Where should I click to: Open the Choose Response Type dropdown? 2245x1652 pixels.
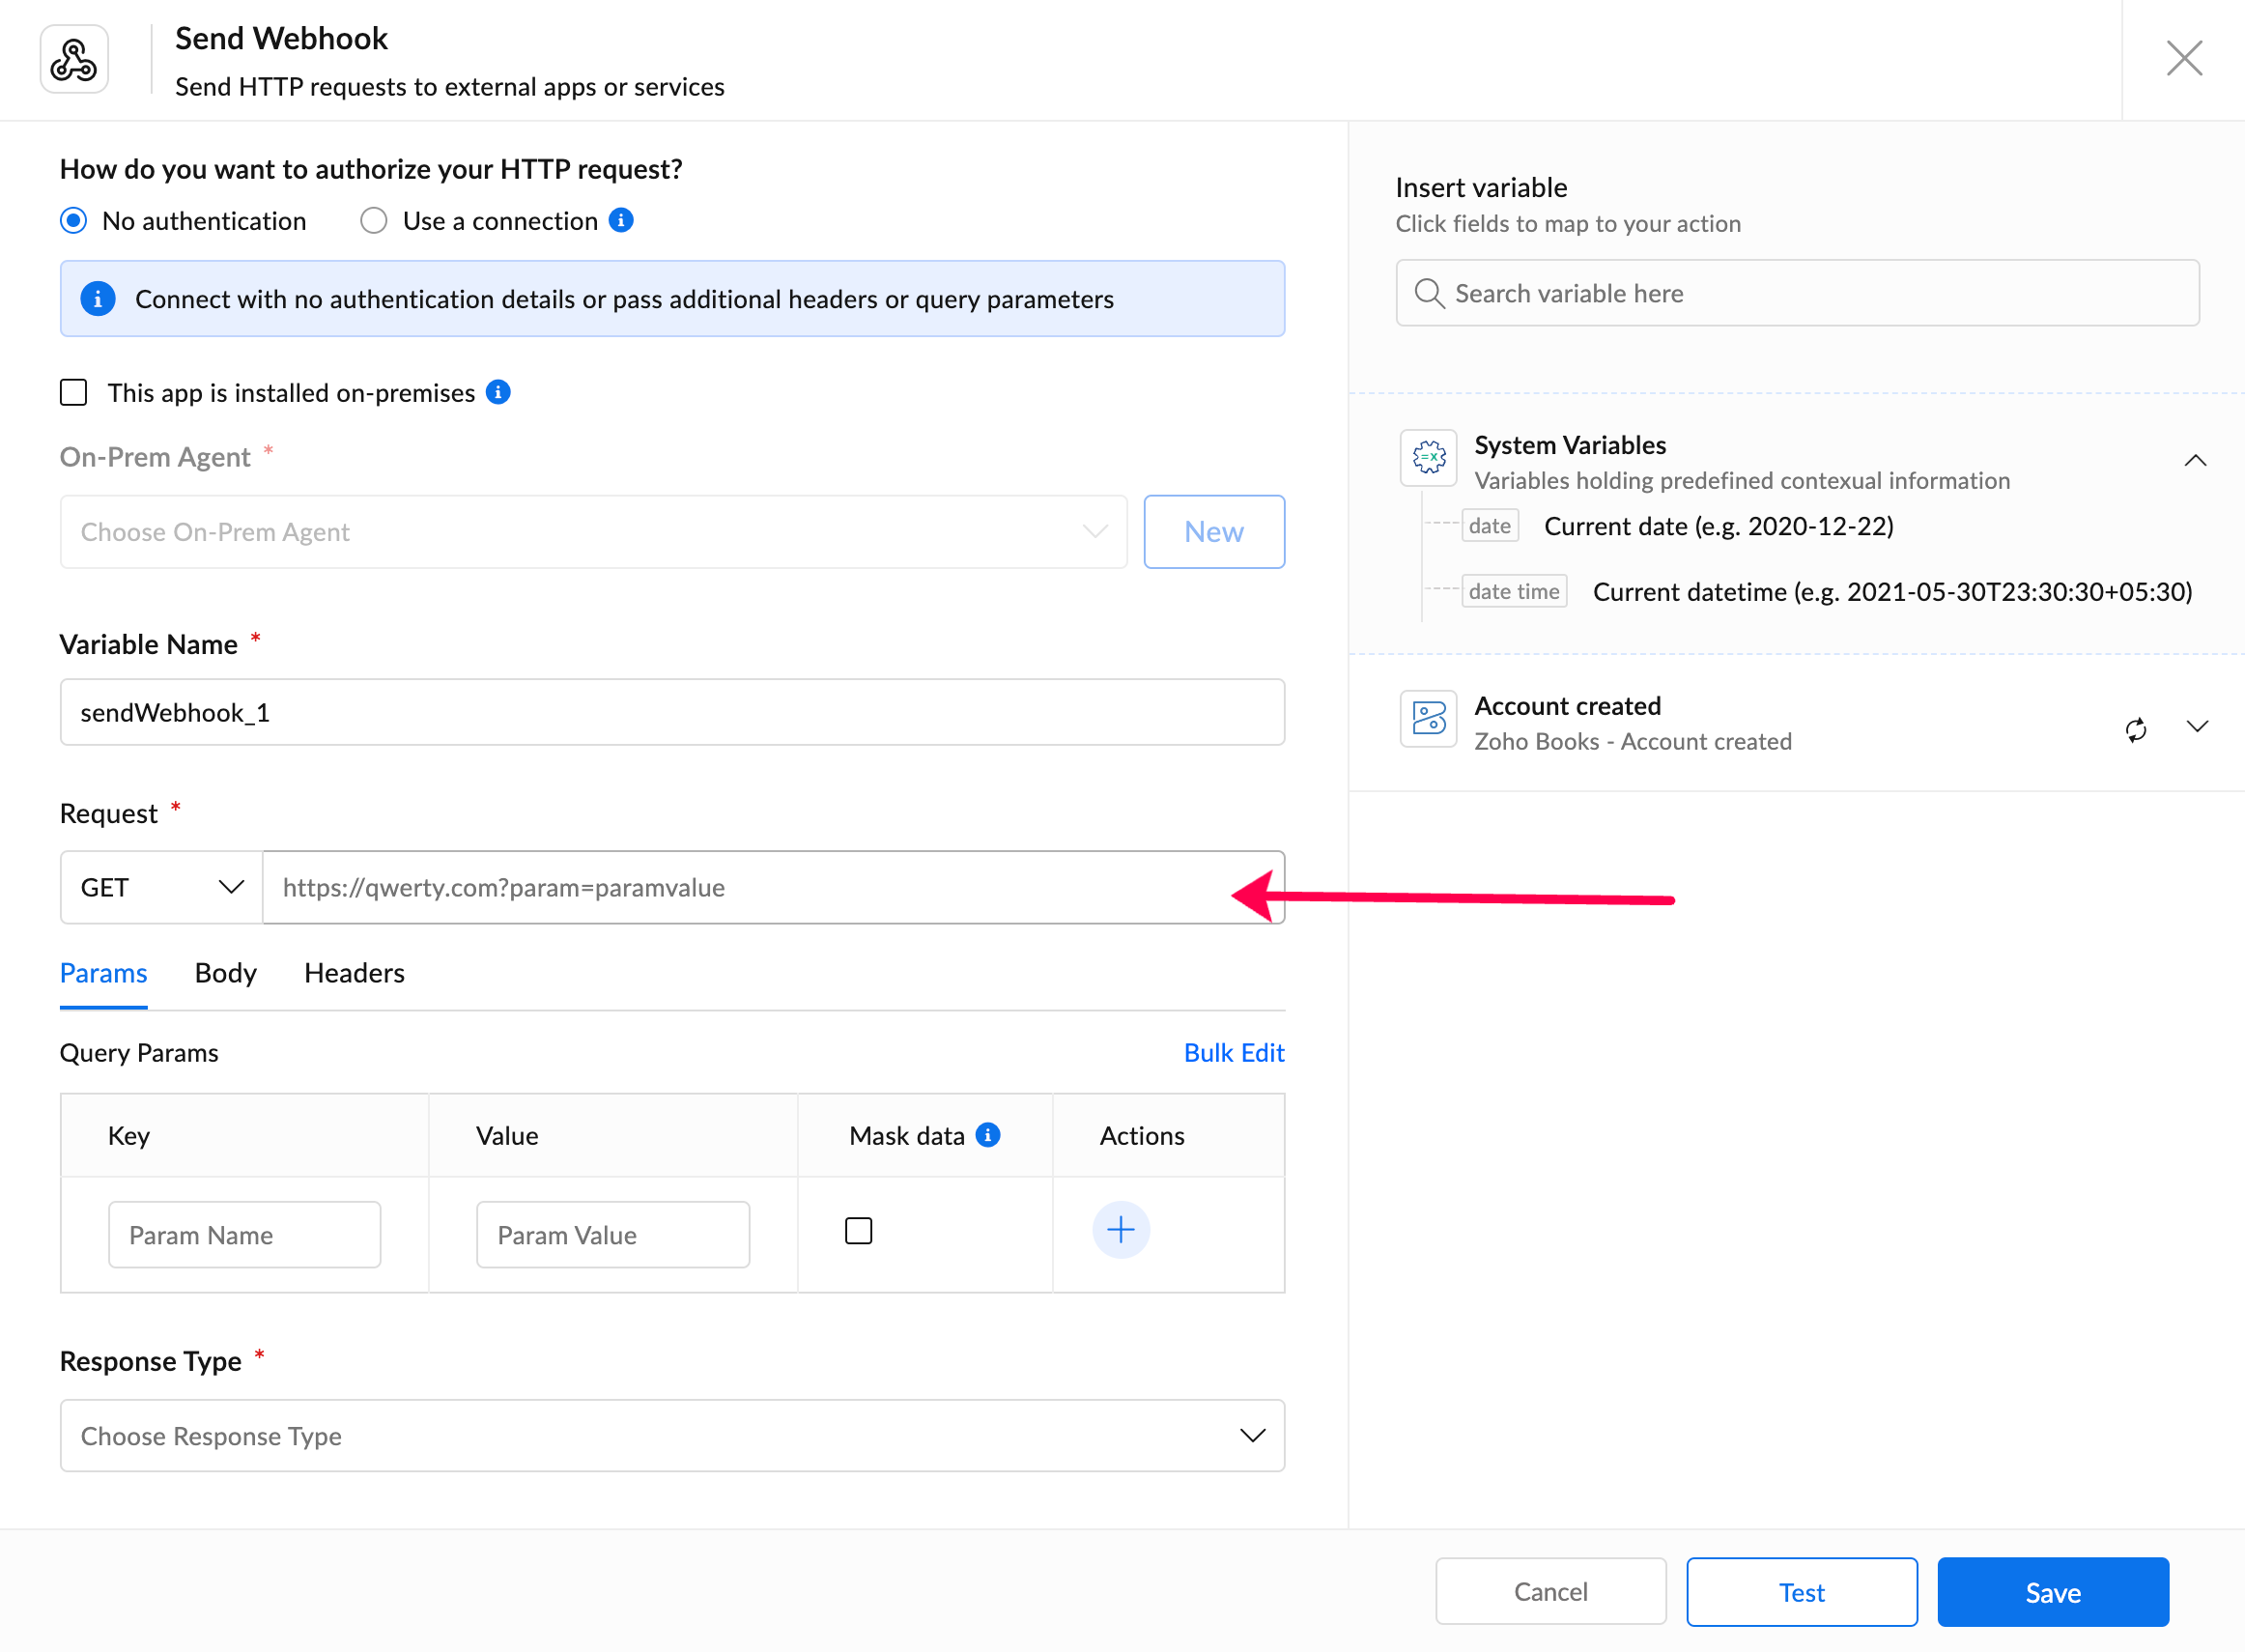672,1435
